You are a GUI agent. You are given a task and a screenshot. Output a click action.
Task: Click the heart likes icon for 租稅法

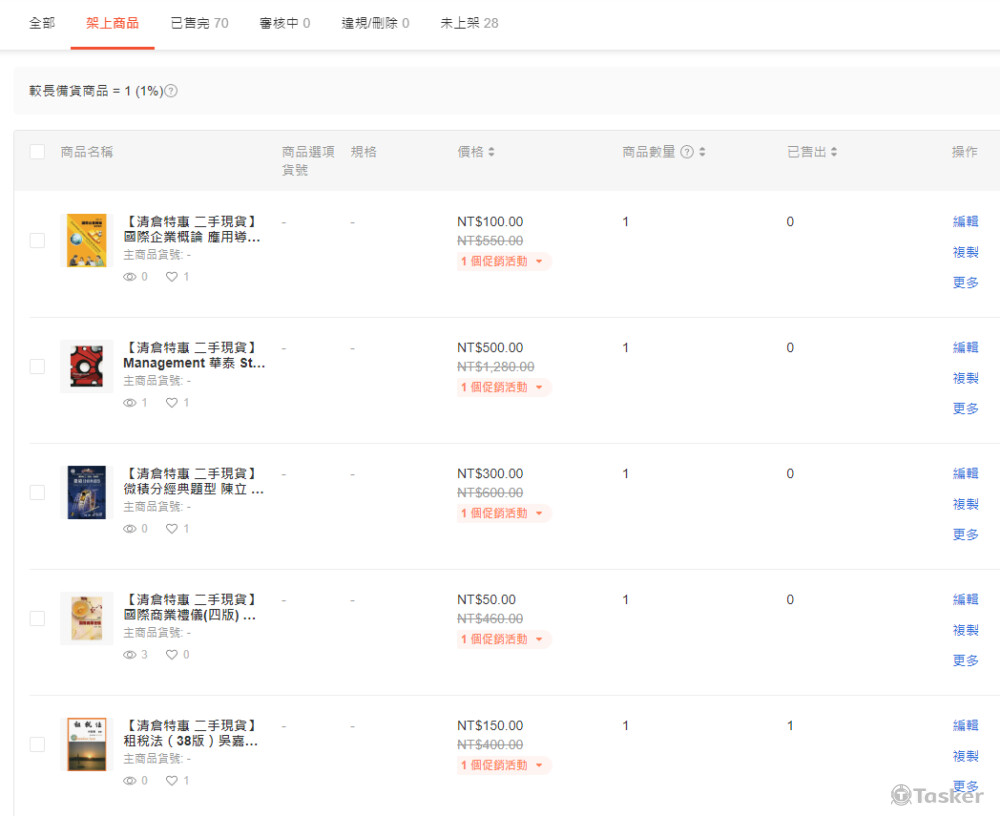point(172,781)
